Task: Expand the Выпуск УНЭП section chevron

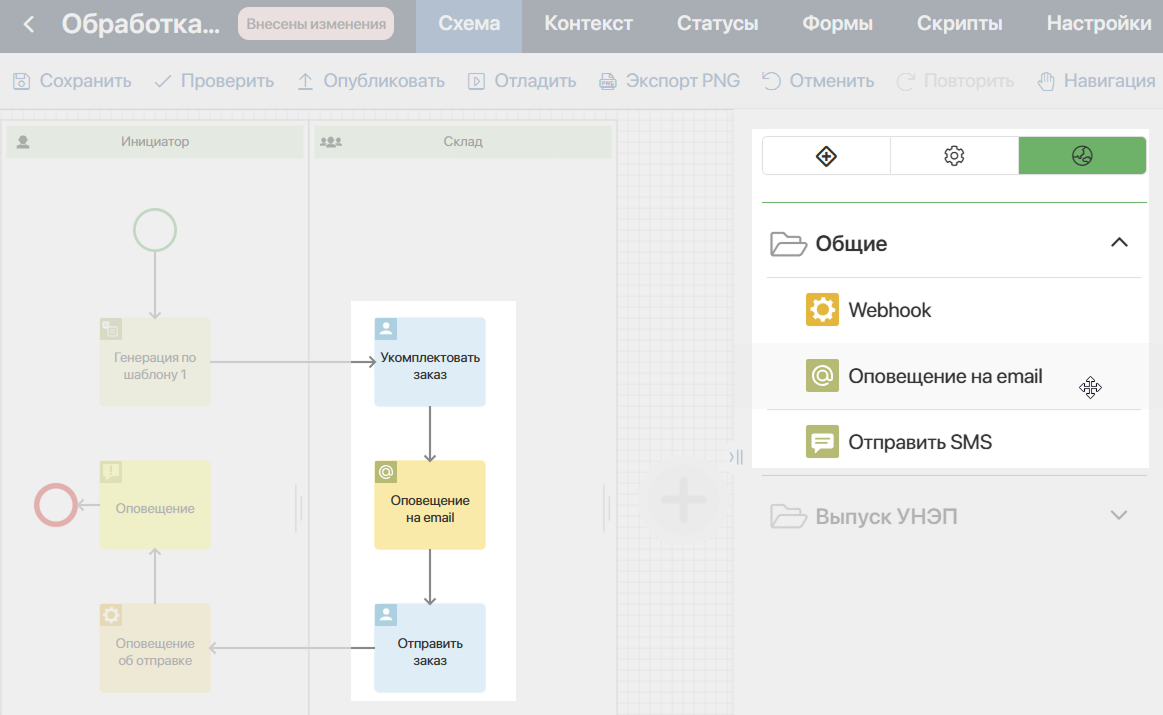Action: [1119, 515]
